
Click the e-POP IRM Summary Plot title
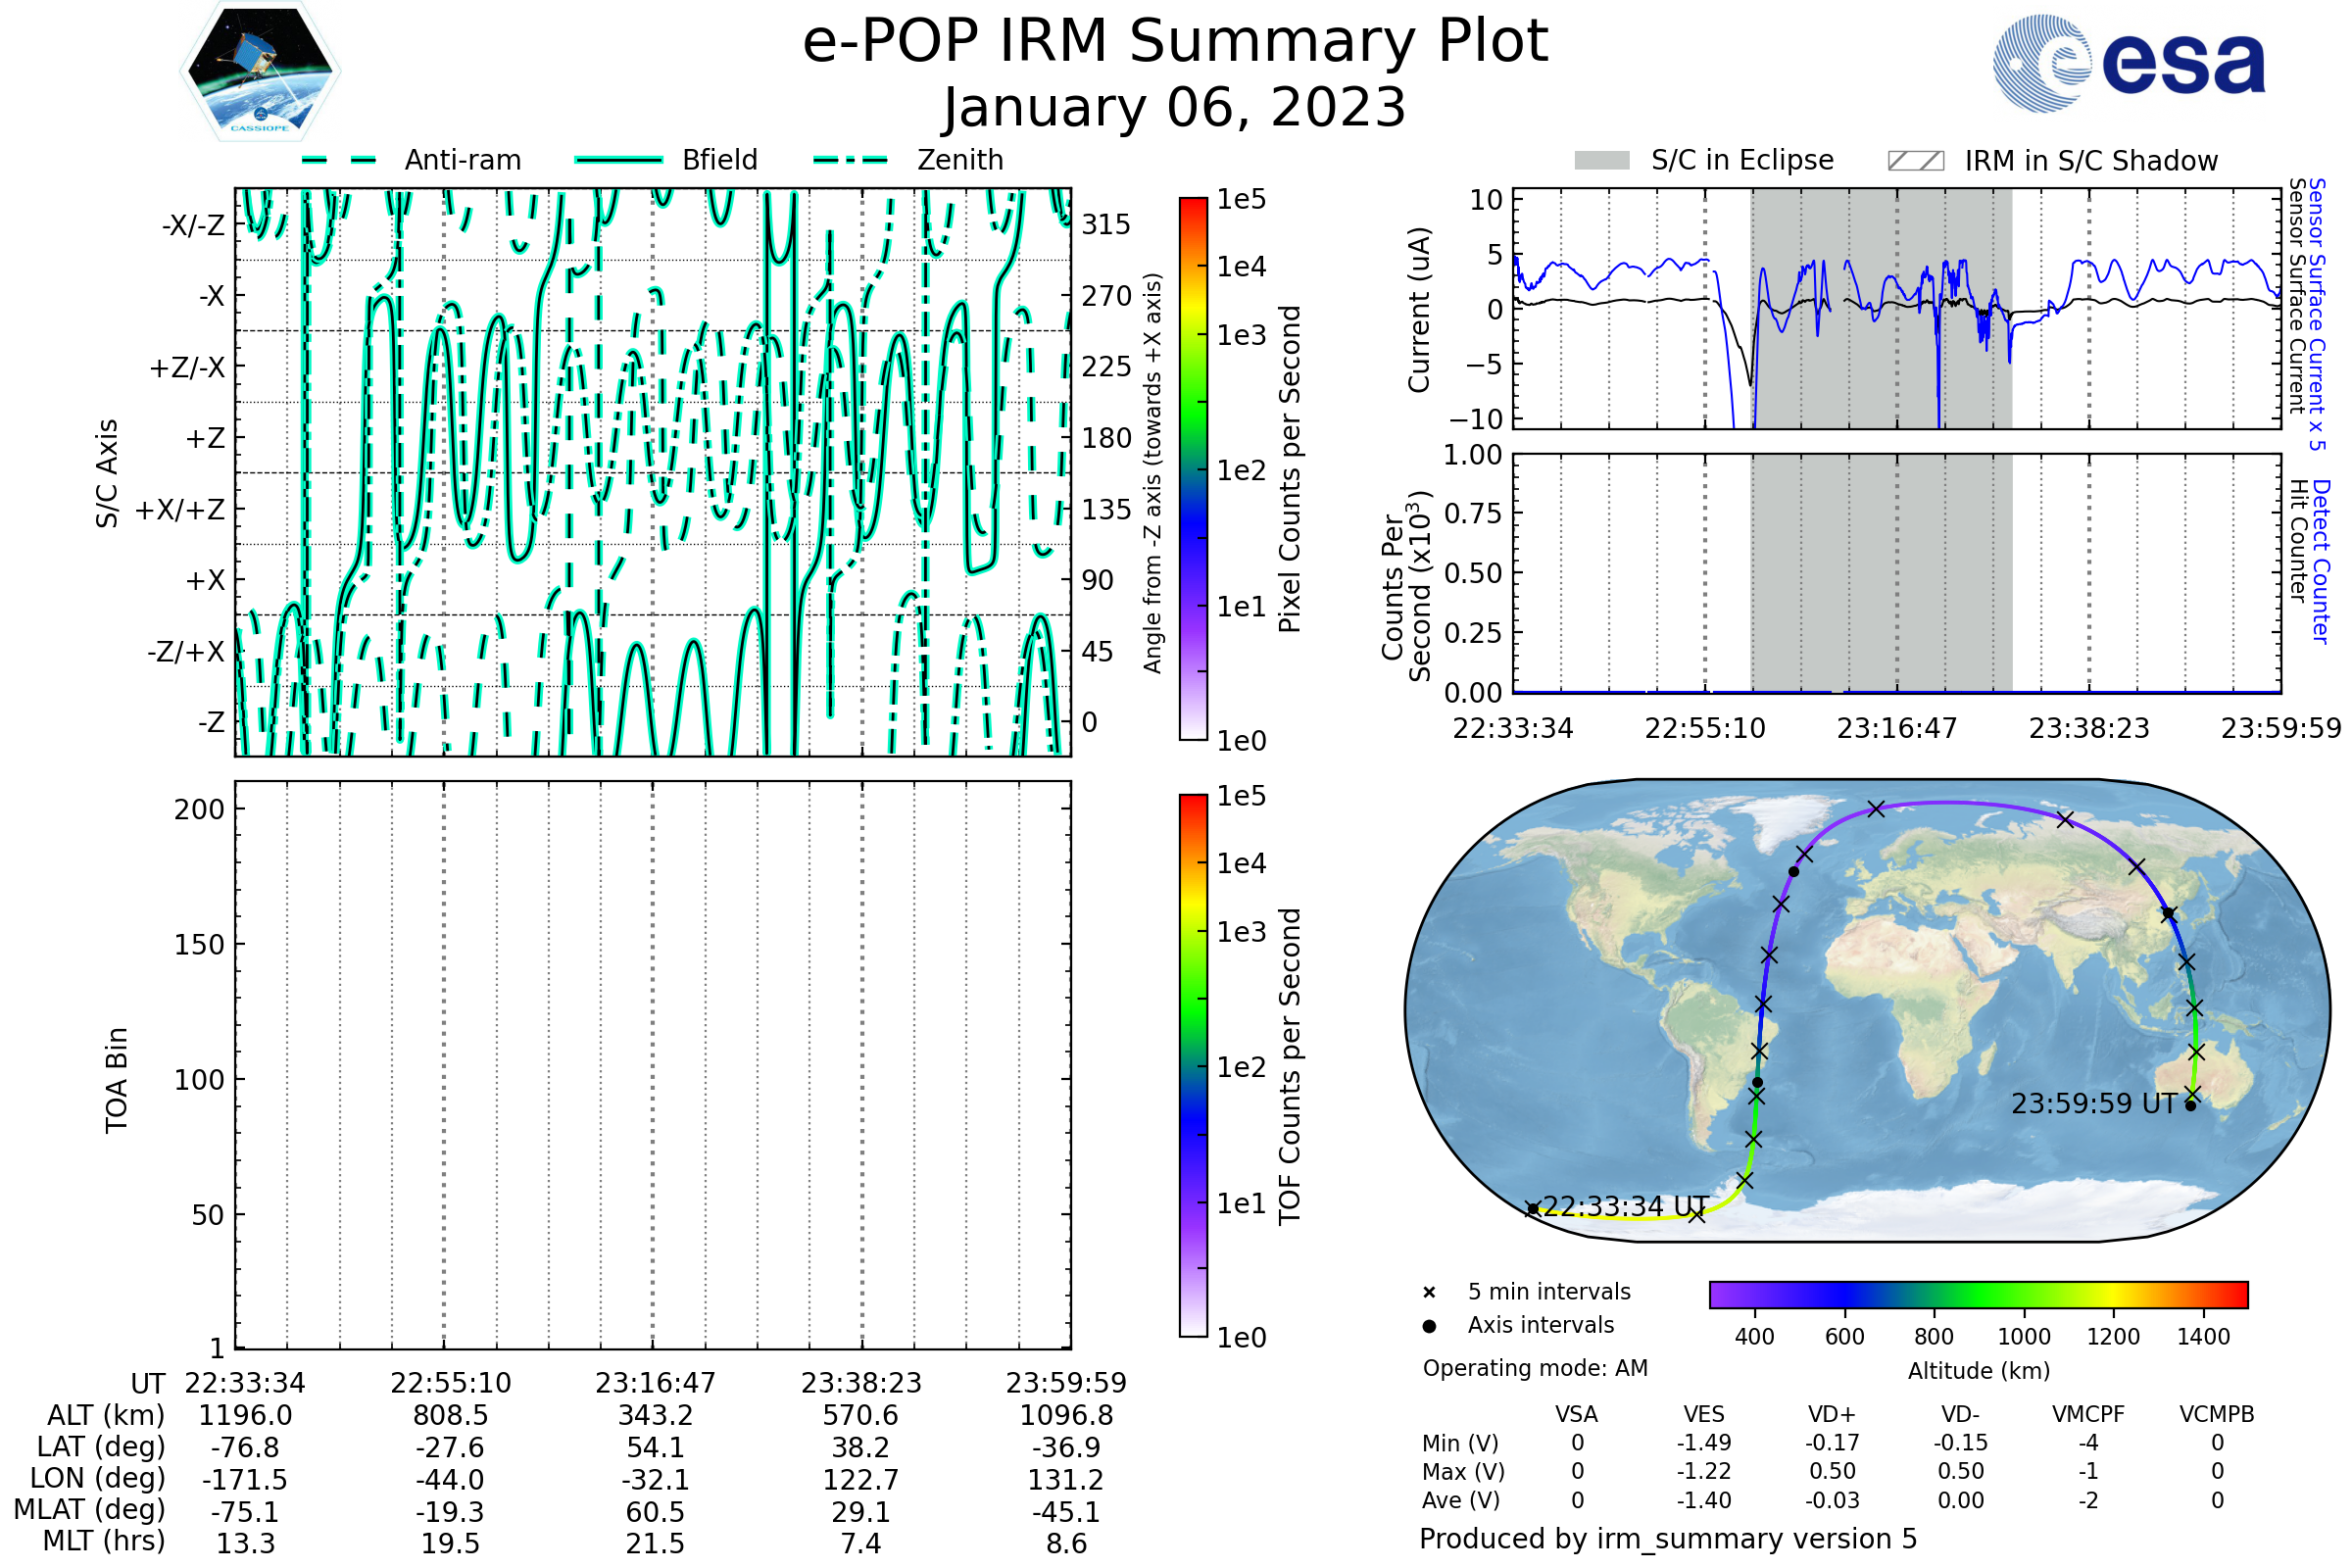pyautogui.click(x=1175, y=42)
